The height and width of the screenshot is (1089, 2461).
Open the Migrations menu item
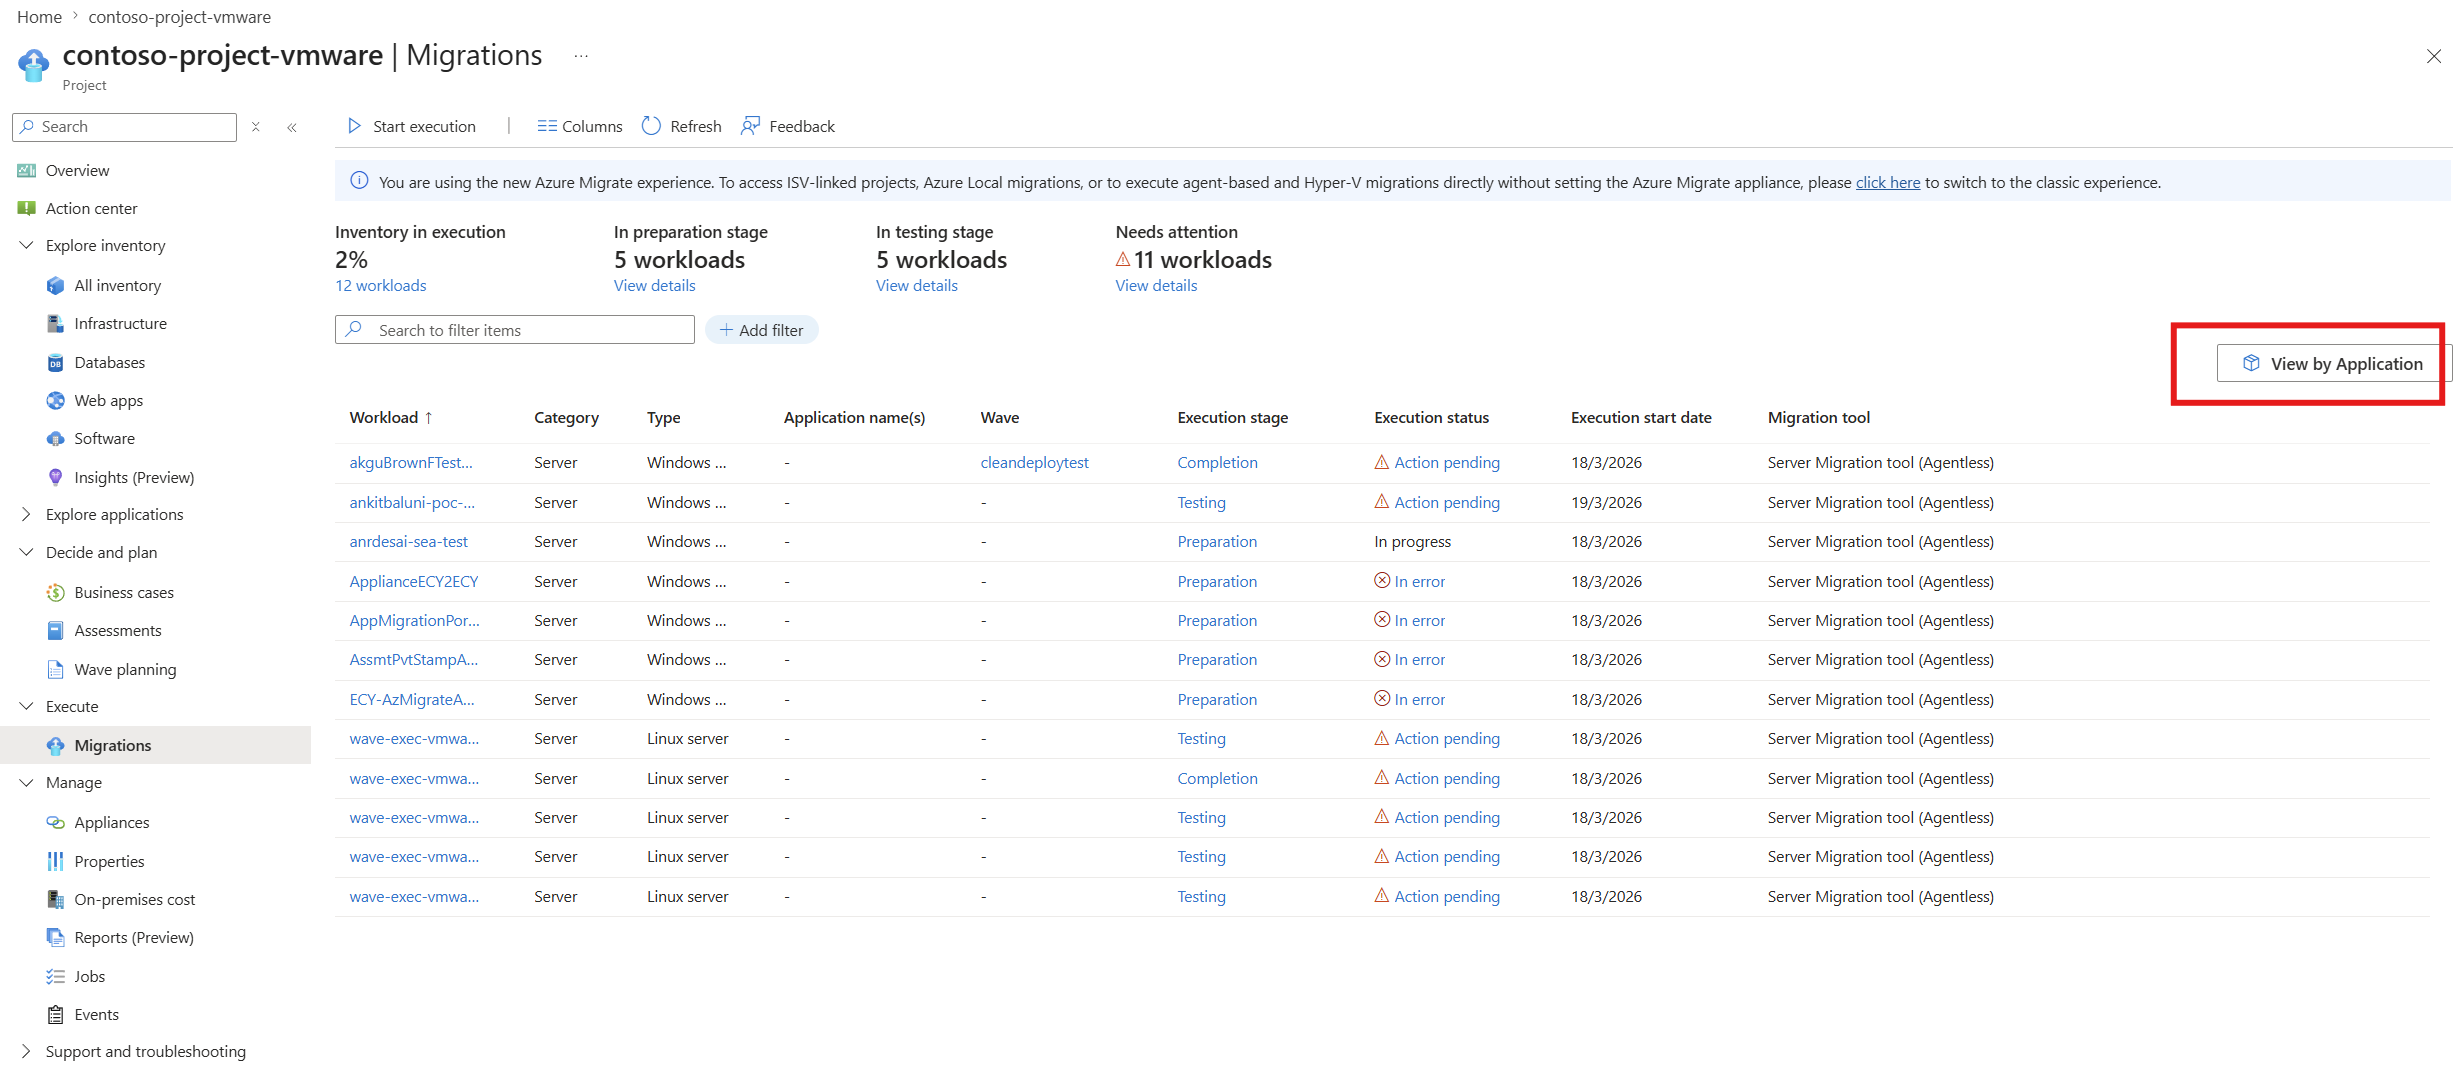pyautogui.click(x=156, y=746)
